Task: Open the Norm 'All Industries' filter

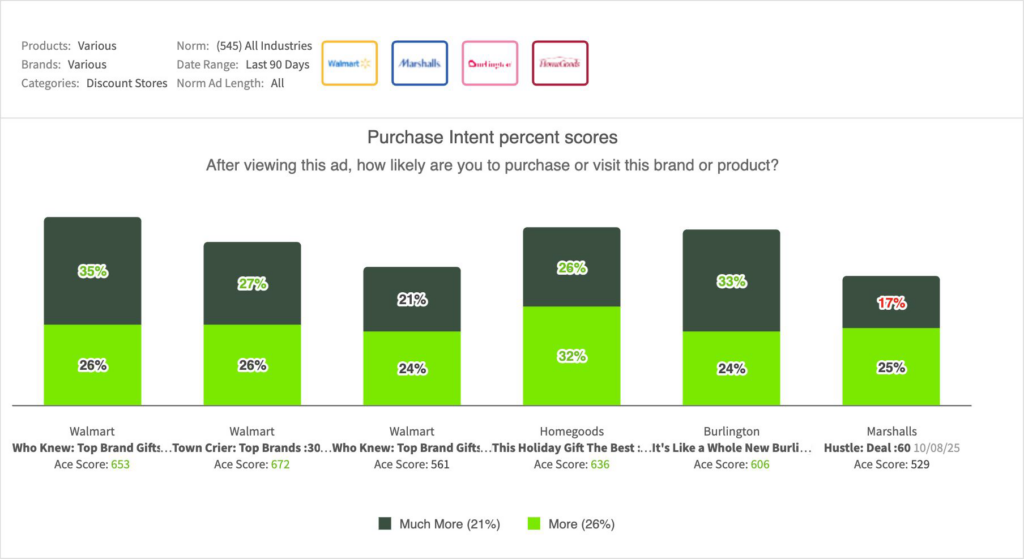Action: tap(264, 46)
